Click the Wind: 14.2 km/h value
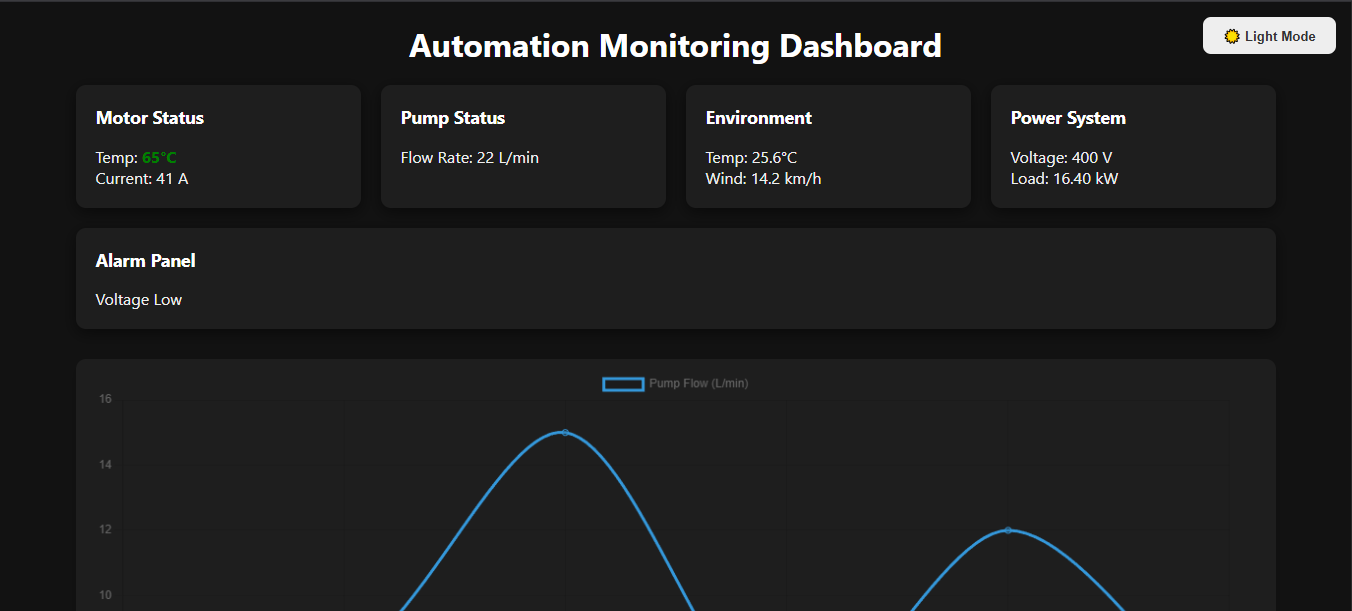The height and width of the screenshot is (611, 1352). [763, 178]
